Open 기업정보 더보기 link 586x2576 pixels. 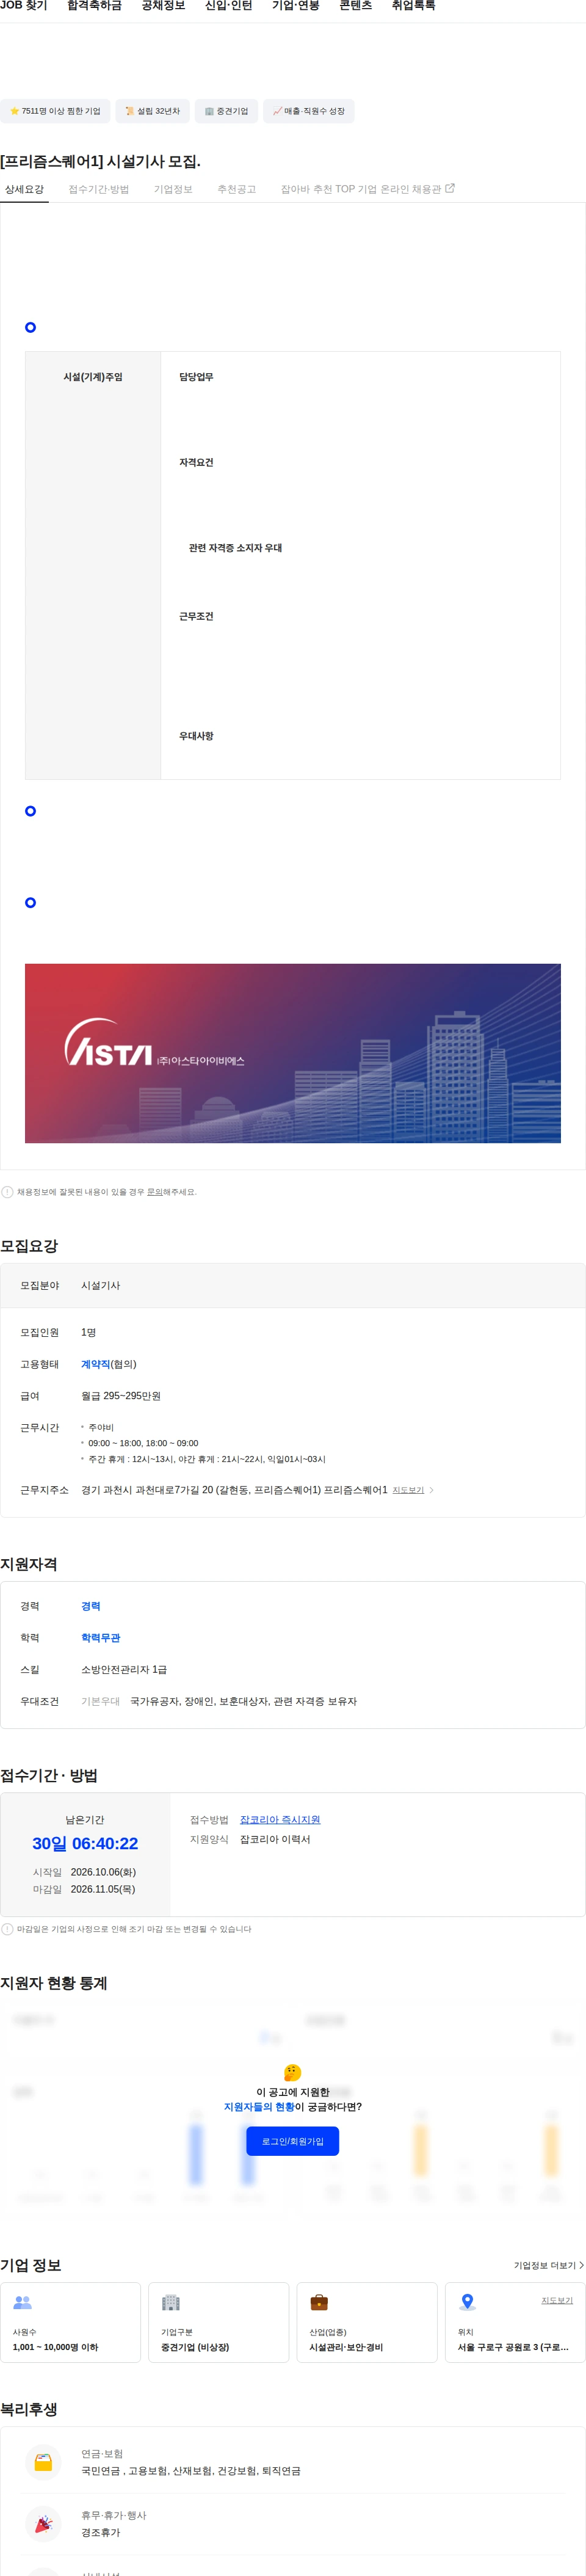(x=549, y=2266)
